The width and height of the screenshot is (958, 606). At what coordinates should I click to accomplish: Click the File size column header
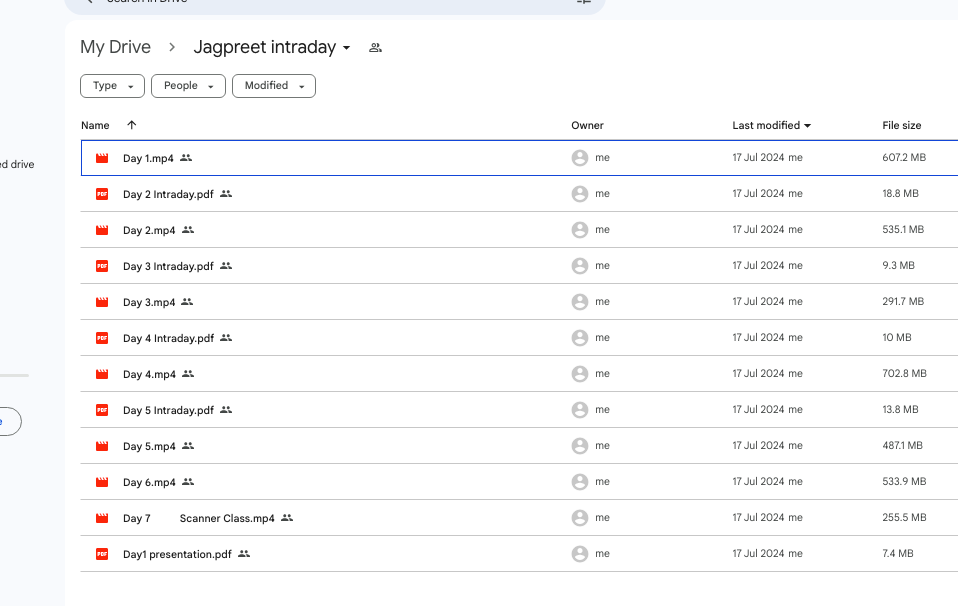tap(901, 125)
